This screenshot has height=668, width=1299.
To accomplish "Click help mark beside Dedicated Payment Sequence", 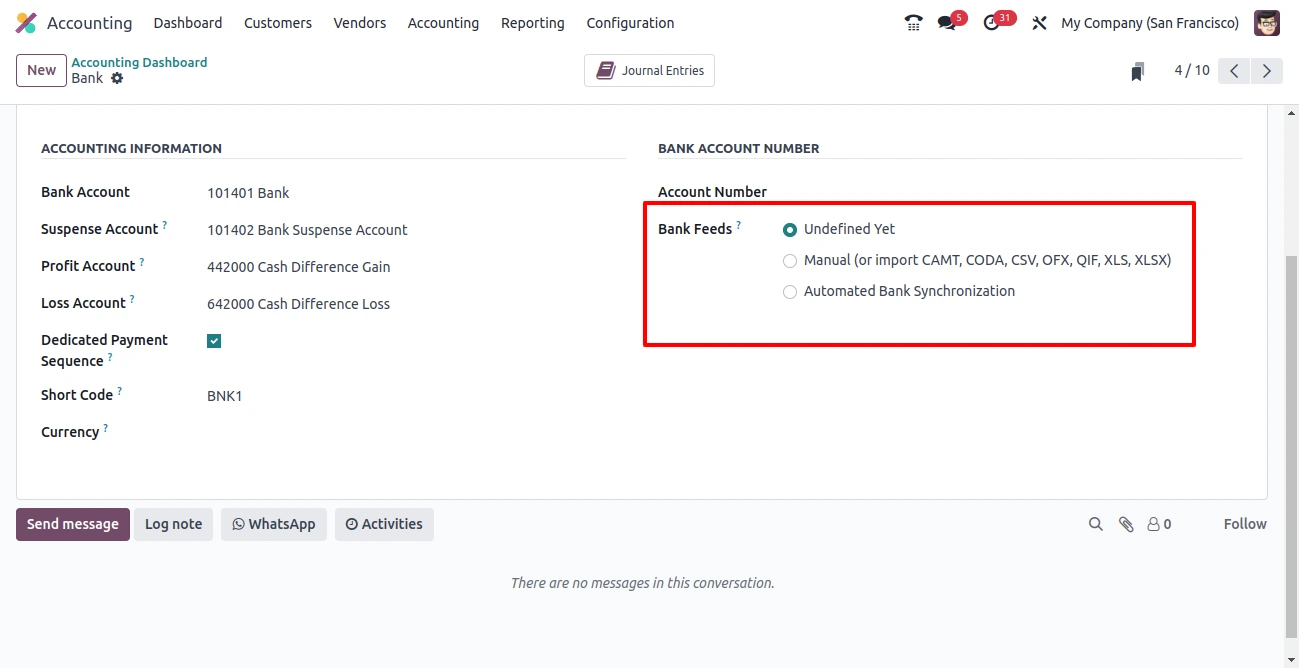I will pos(110,358).
